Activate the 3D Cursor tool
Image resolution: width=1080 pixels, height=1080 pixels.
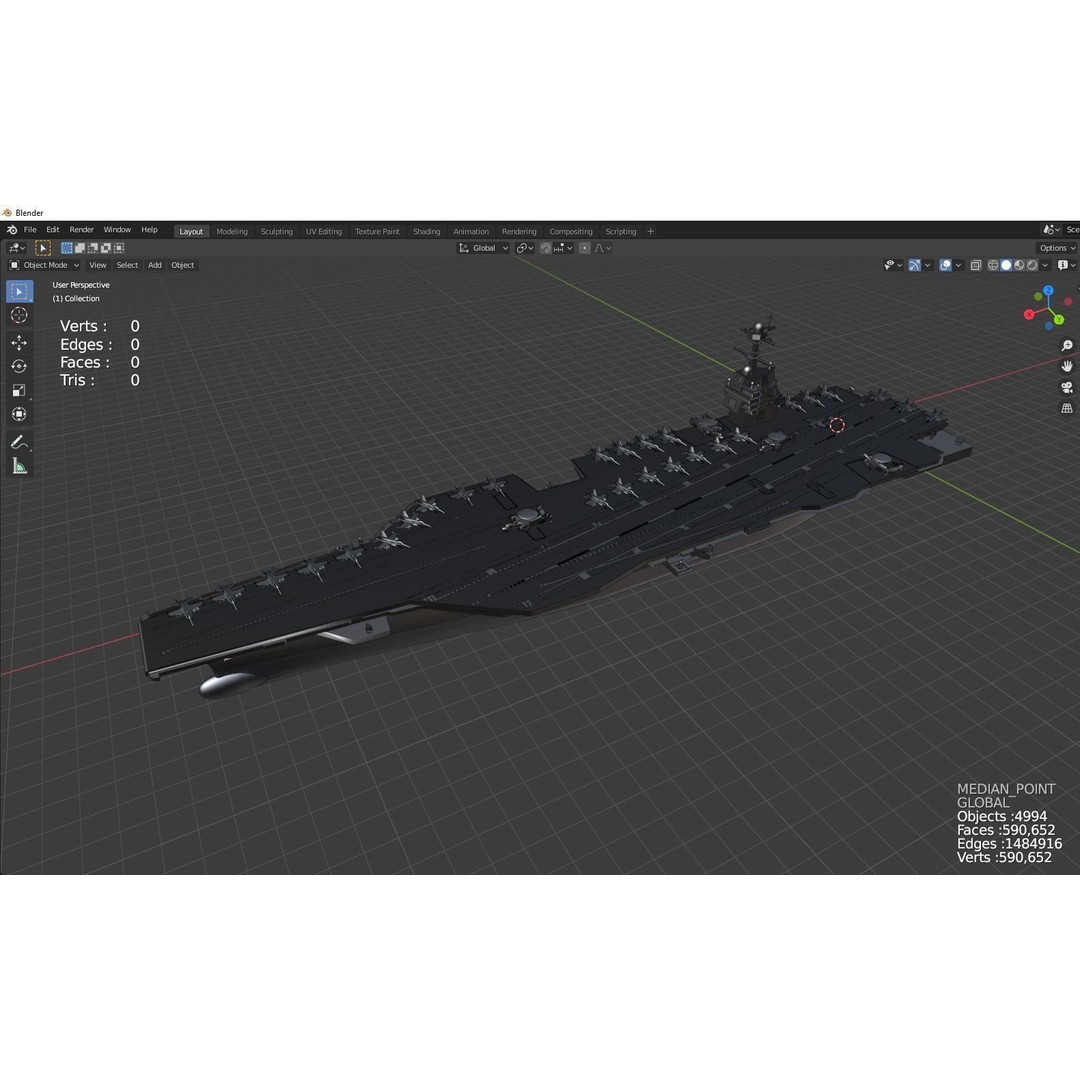point(19,315)
